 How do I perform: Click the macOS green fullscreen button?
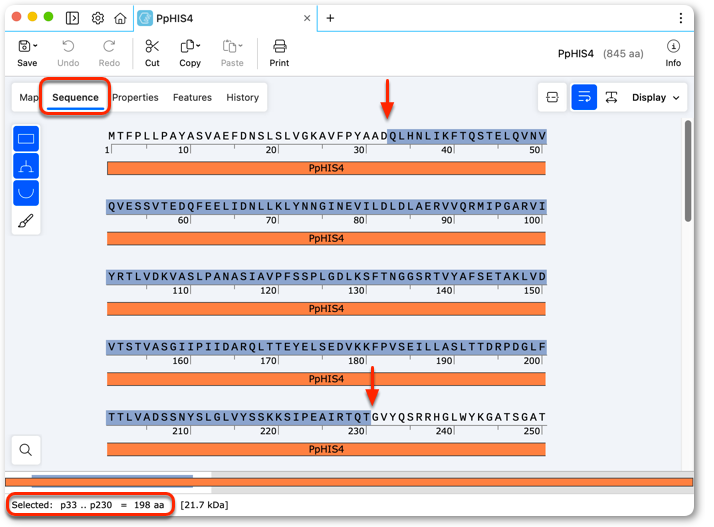(48, 17)
